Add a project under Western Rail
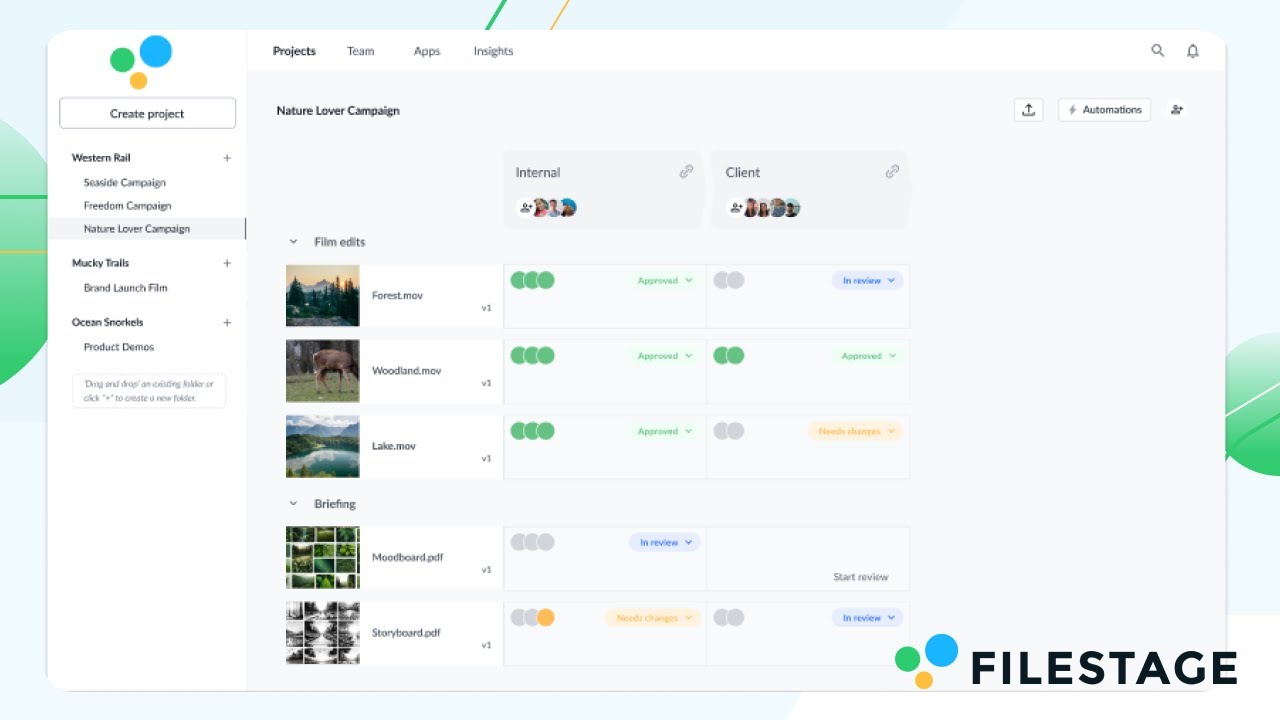Image resolution: width=1280 pixels, height=720 pixels. [227, 158]
